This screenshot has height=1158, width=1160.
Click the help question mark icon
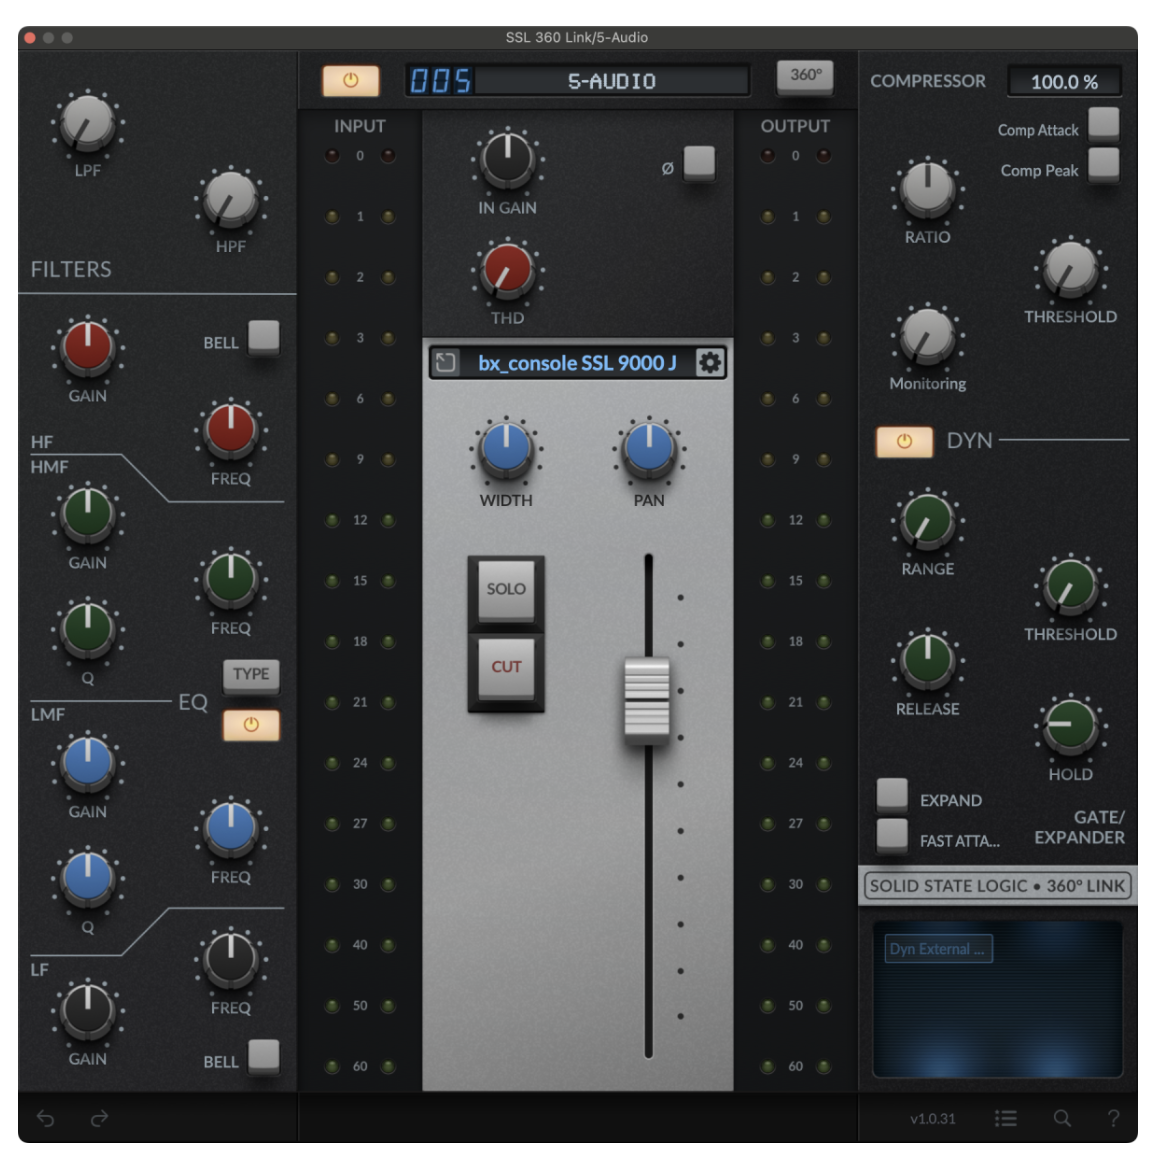click(1113, 1118)
